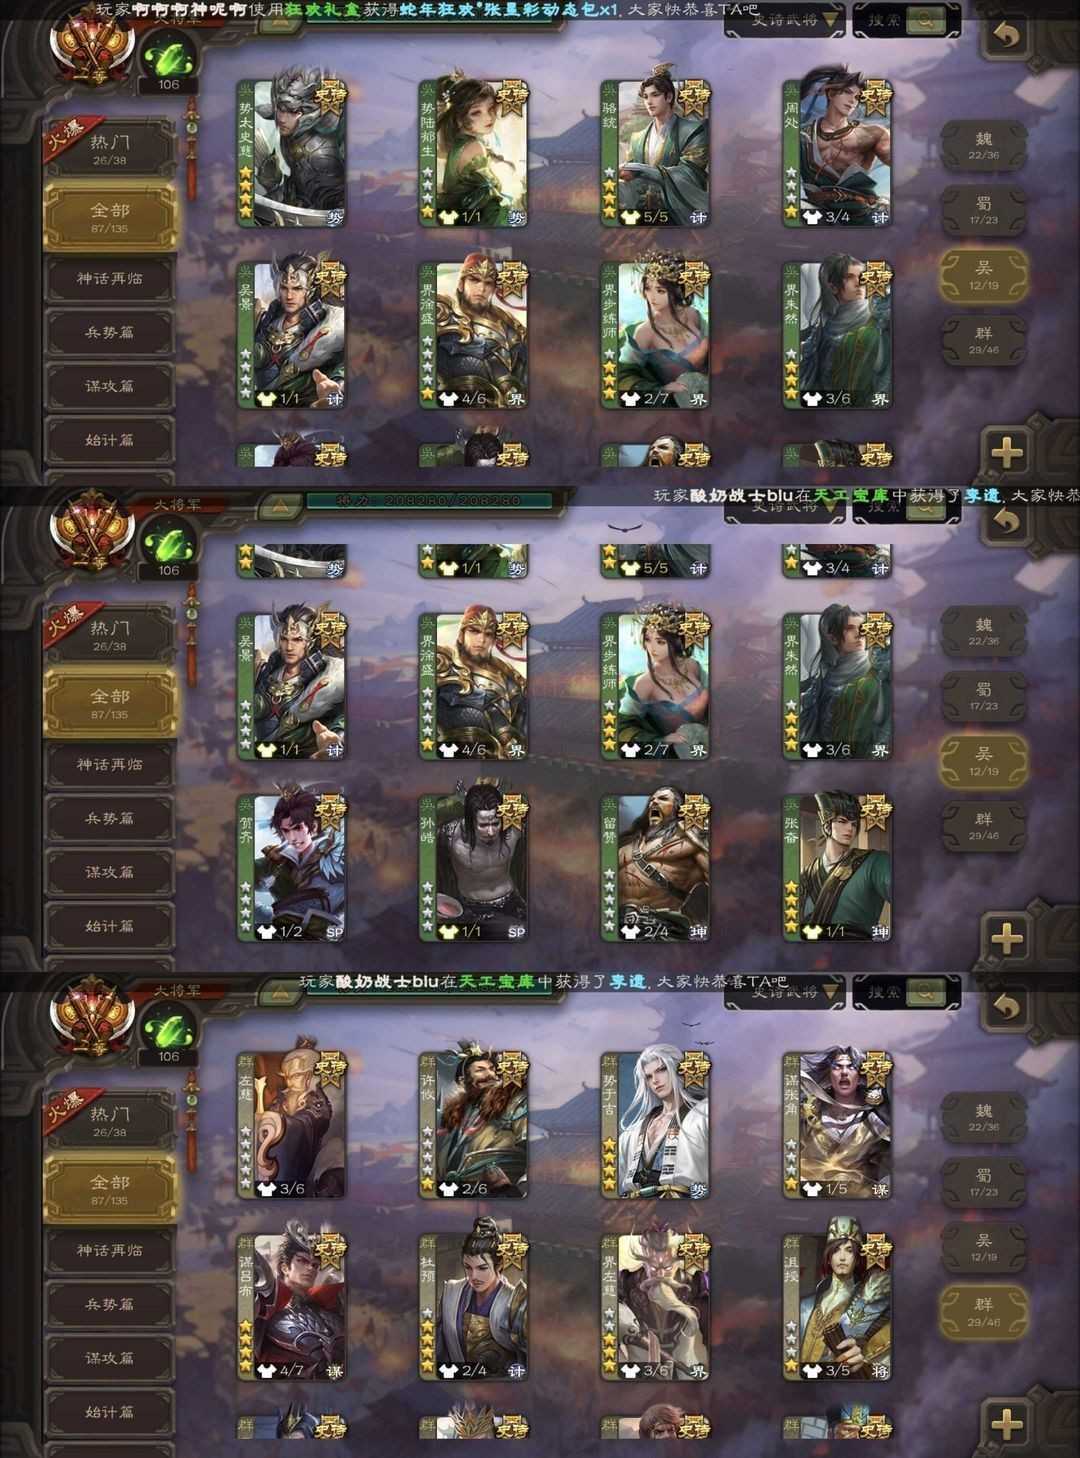The height and width of the screenshot is (1458, 1080).
Task: Open the 界左慈 hero card
Action: (656, 1306)
